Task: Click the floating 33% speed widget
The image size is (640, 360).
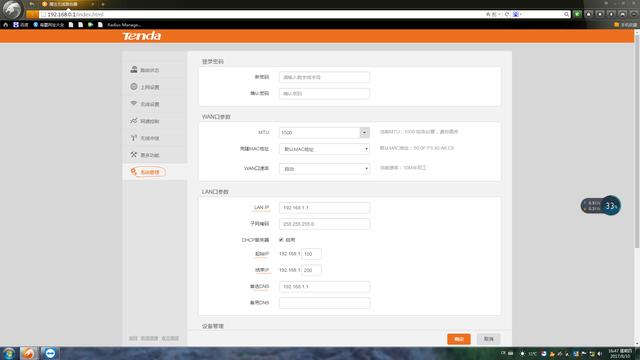Action: pos(601,206)
